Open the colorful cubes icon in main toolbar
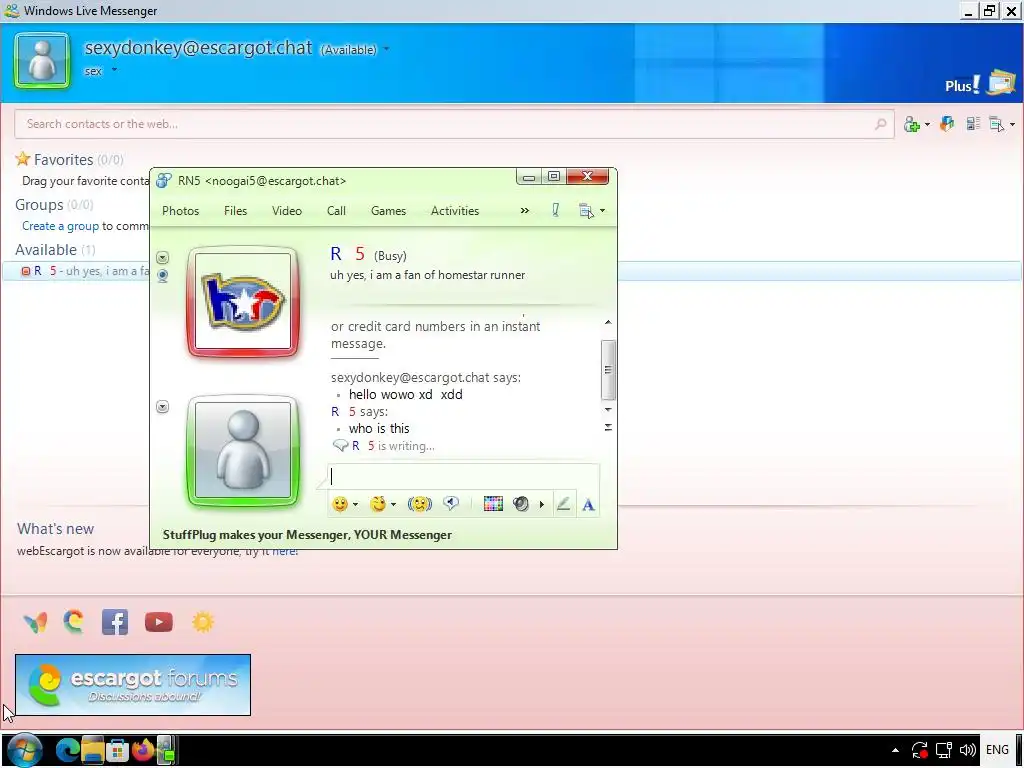This screenshot has width=1024, height=768. [x=946, y=123]
